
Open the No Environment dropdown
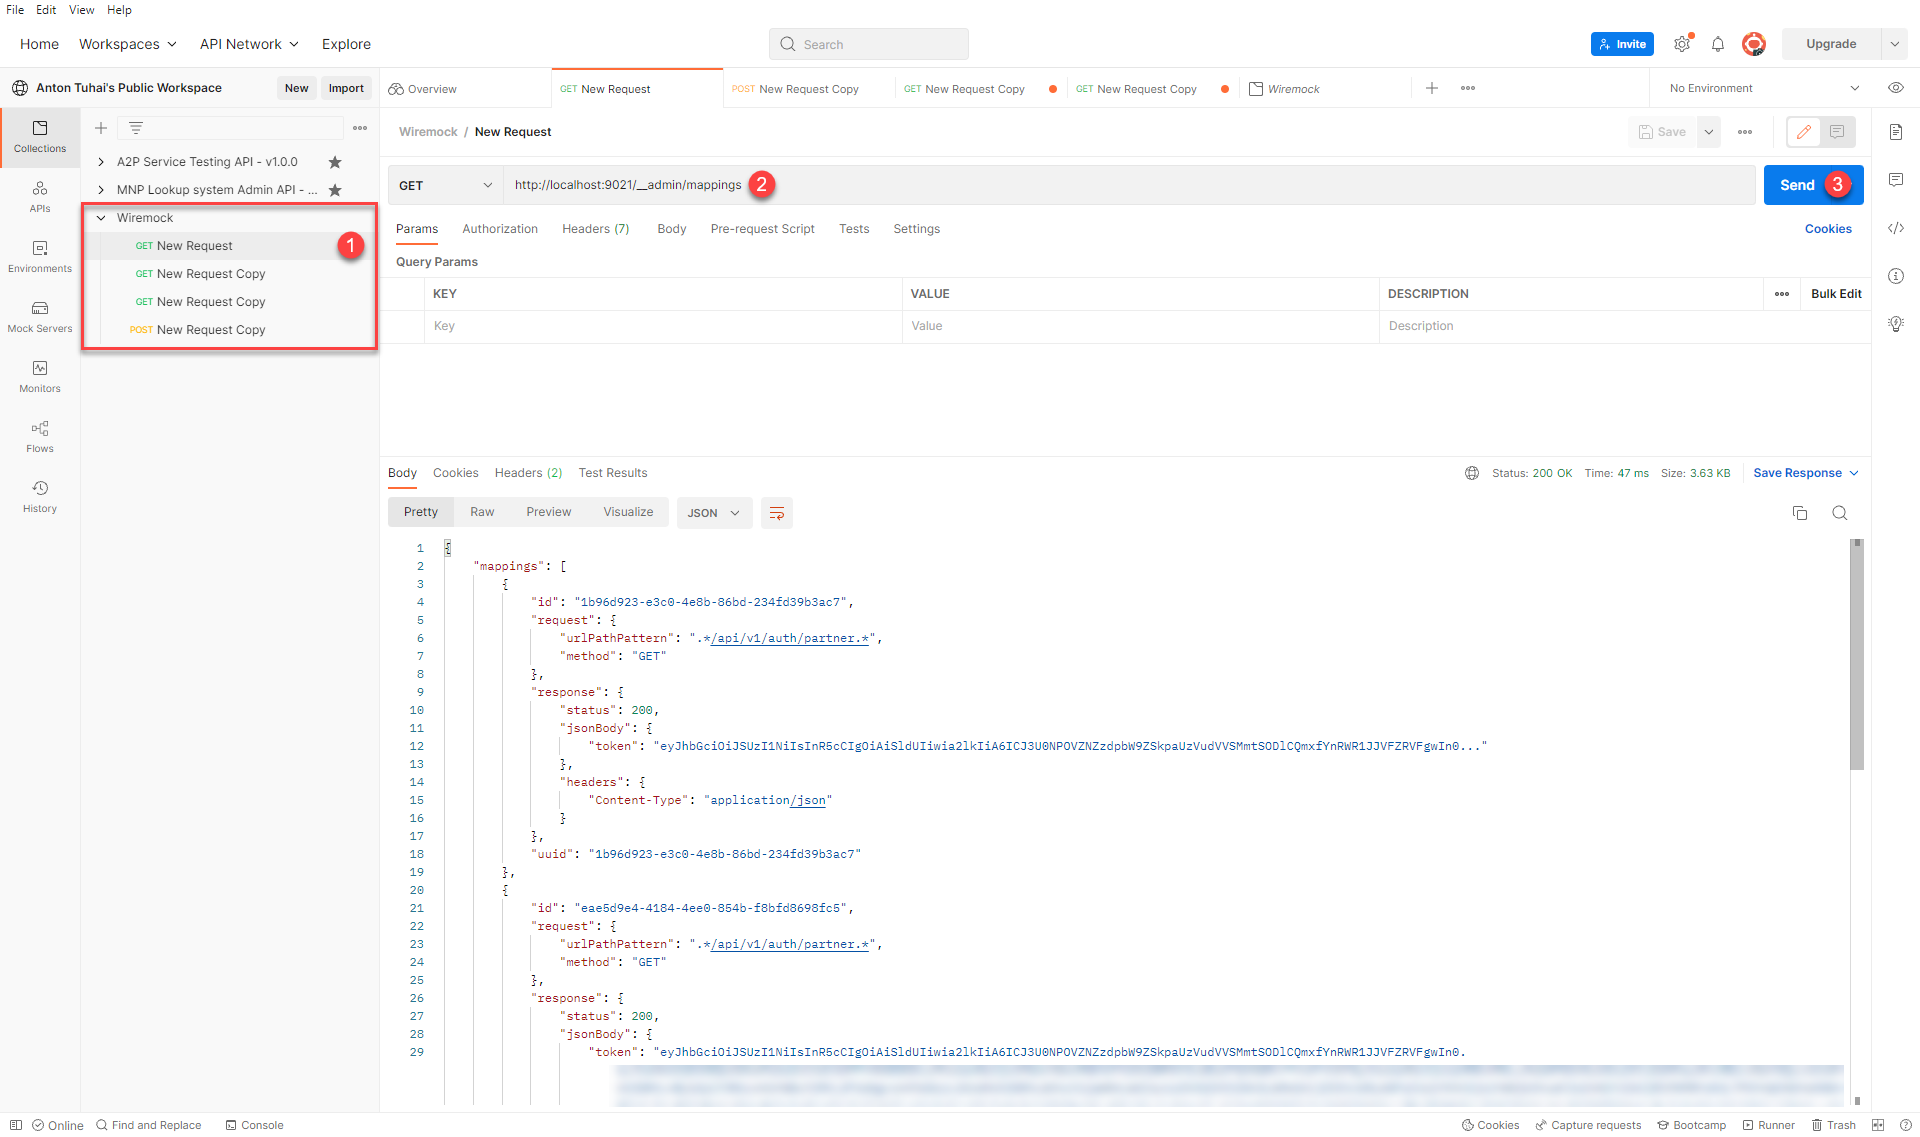coord(1765,88)
